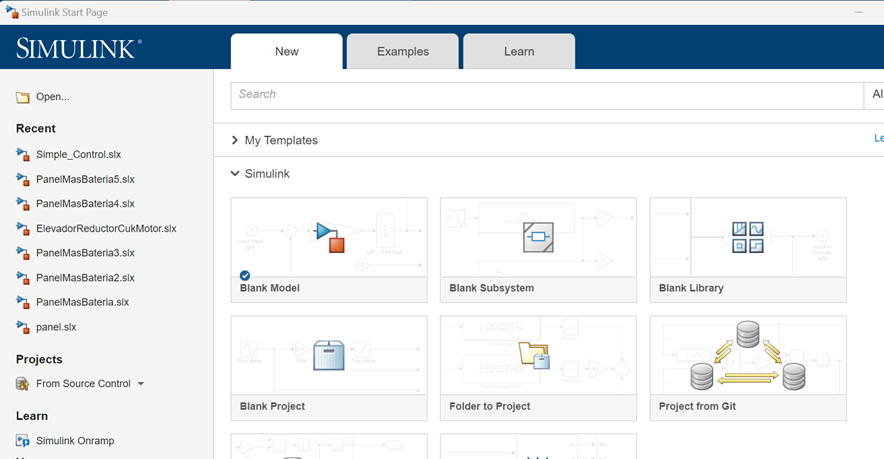The image size is (884, 459).
Task: Open recent file PanelMasBateria5.slx
Action: [84, 179]
